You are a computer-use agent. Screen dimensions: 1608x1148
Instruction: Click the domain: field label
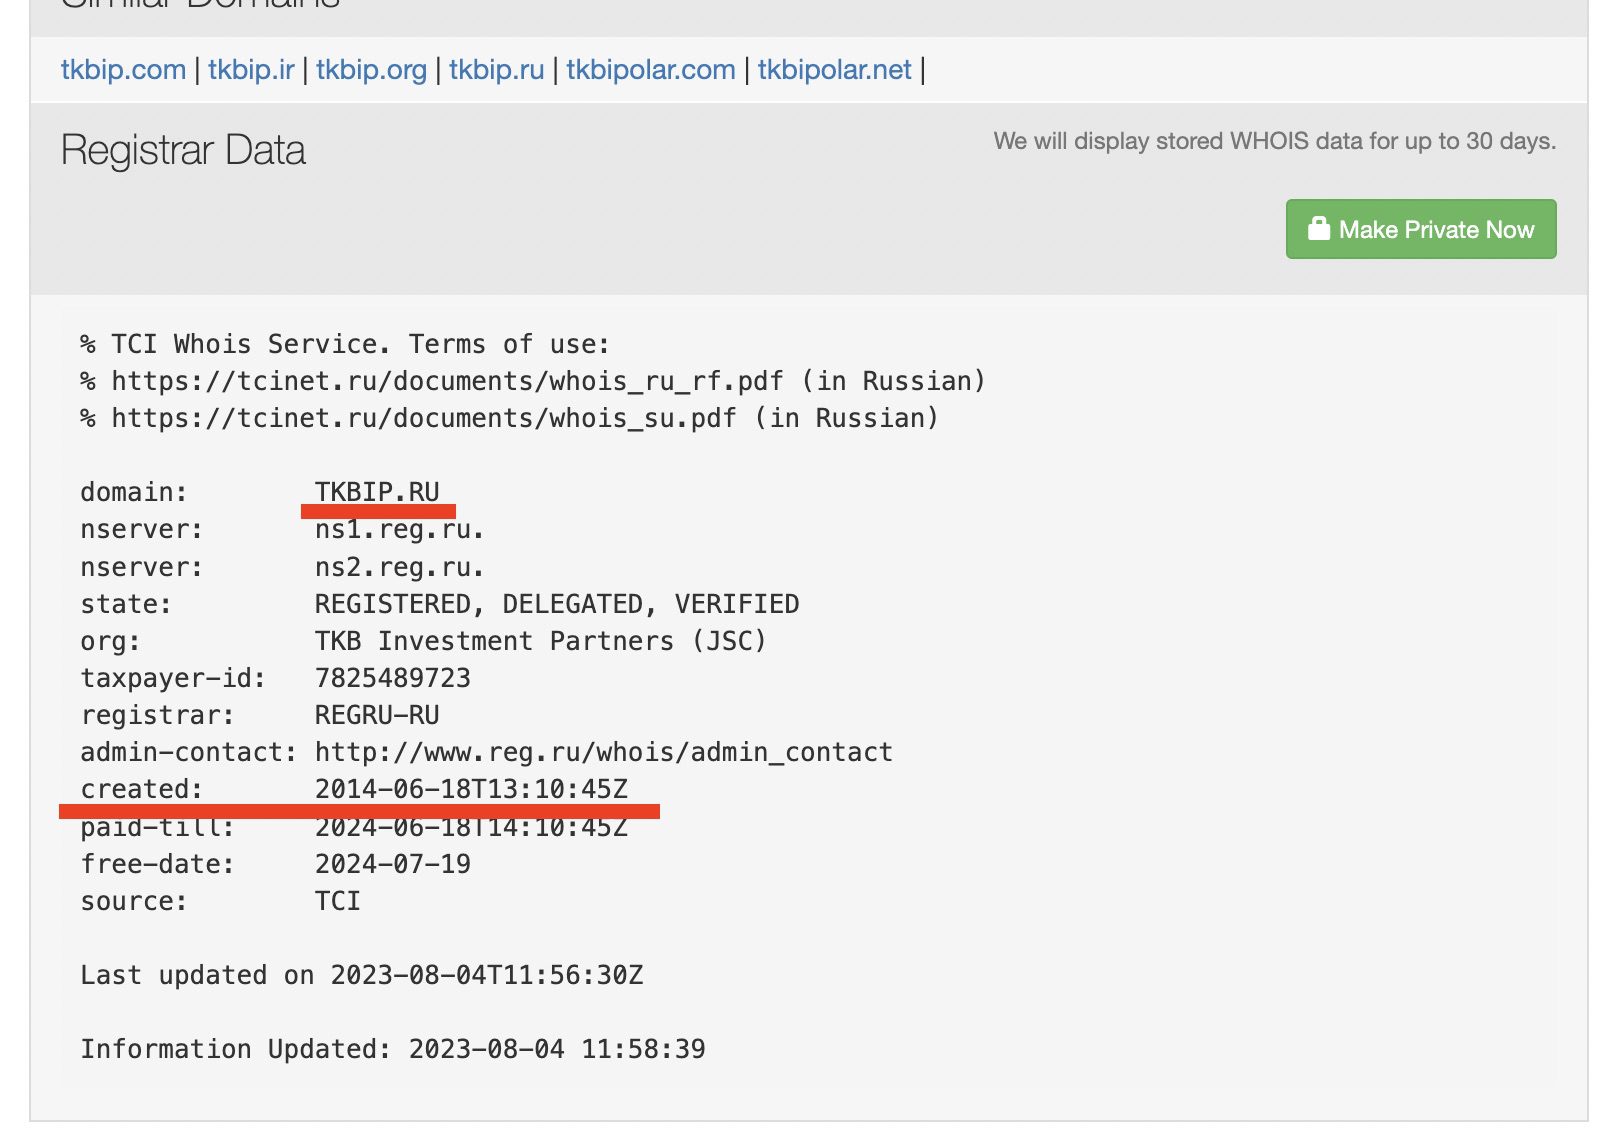coord(134,492)
